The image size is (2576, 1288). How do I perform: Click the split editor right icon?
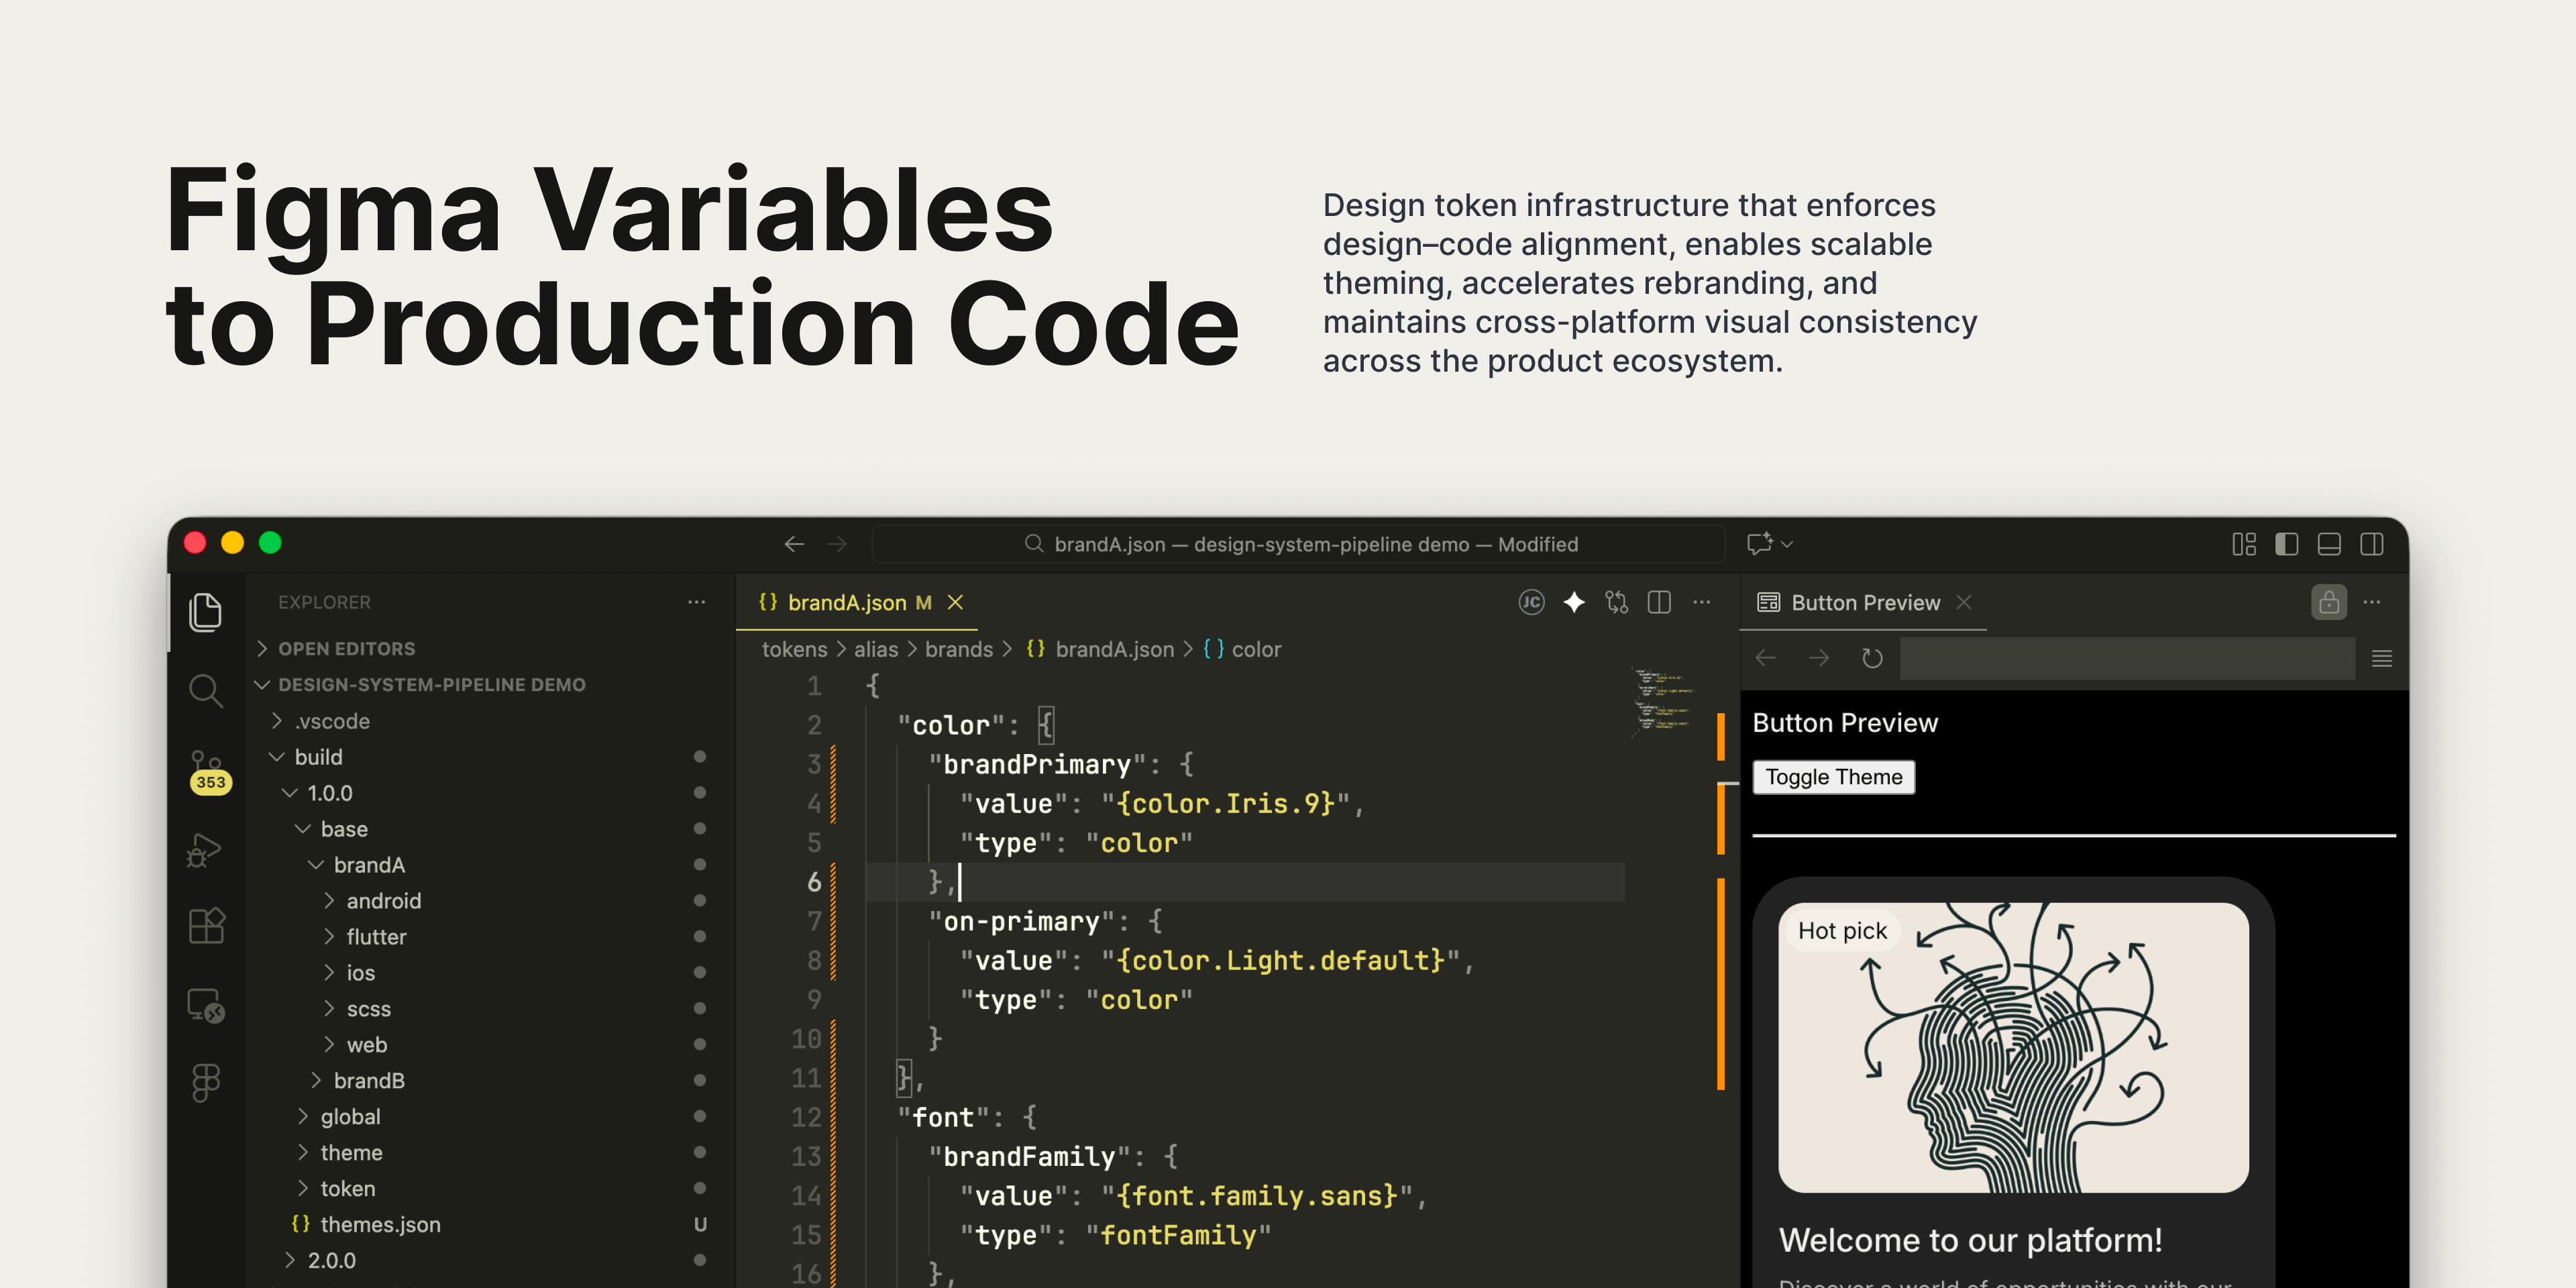(x=1659, y=602)
